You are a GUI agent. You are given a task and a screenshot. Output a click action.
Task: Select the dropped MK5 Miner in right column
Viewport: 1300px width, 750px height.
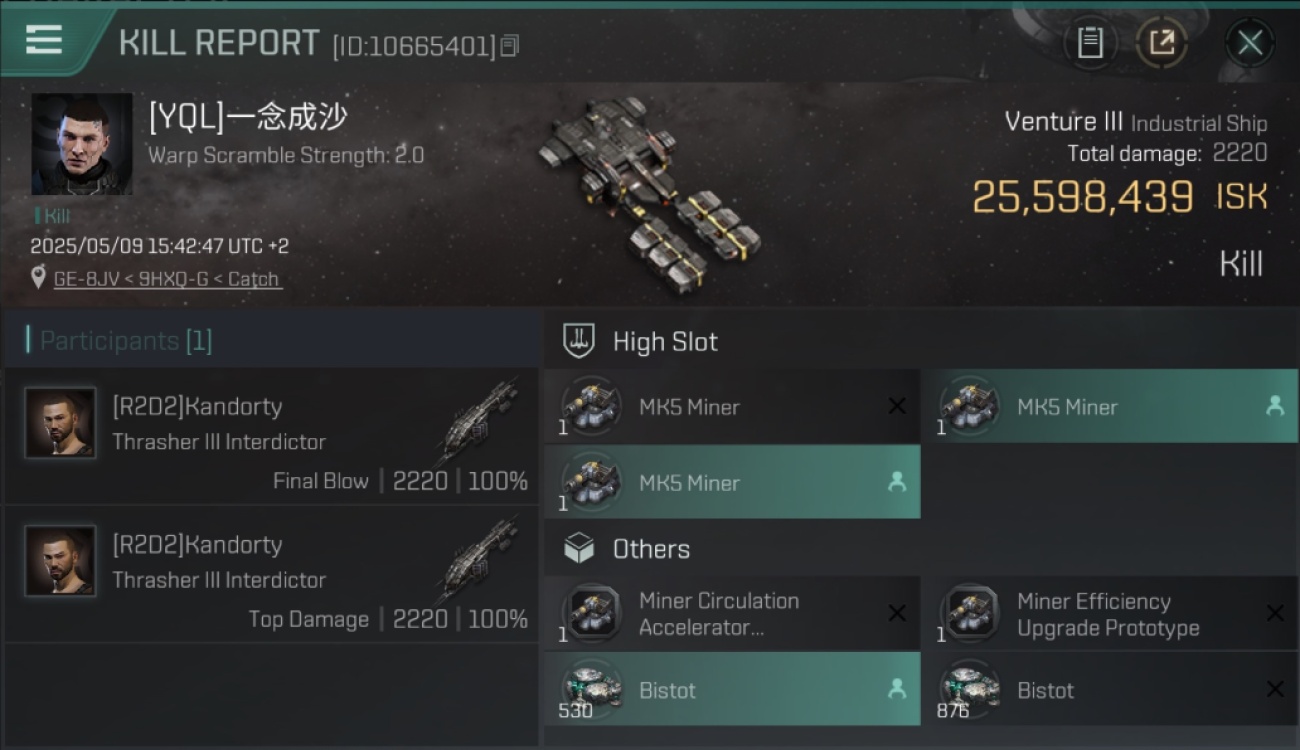coord(1110,407)
